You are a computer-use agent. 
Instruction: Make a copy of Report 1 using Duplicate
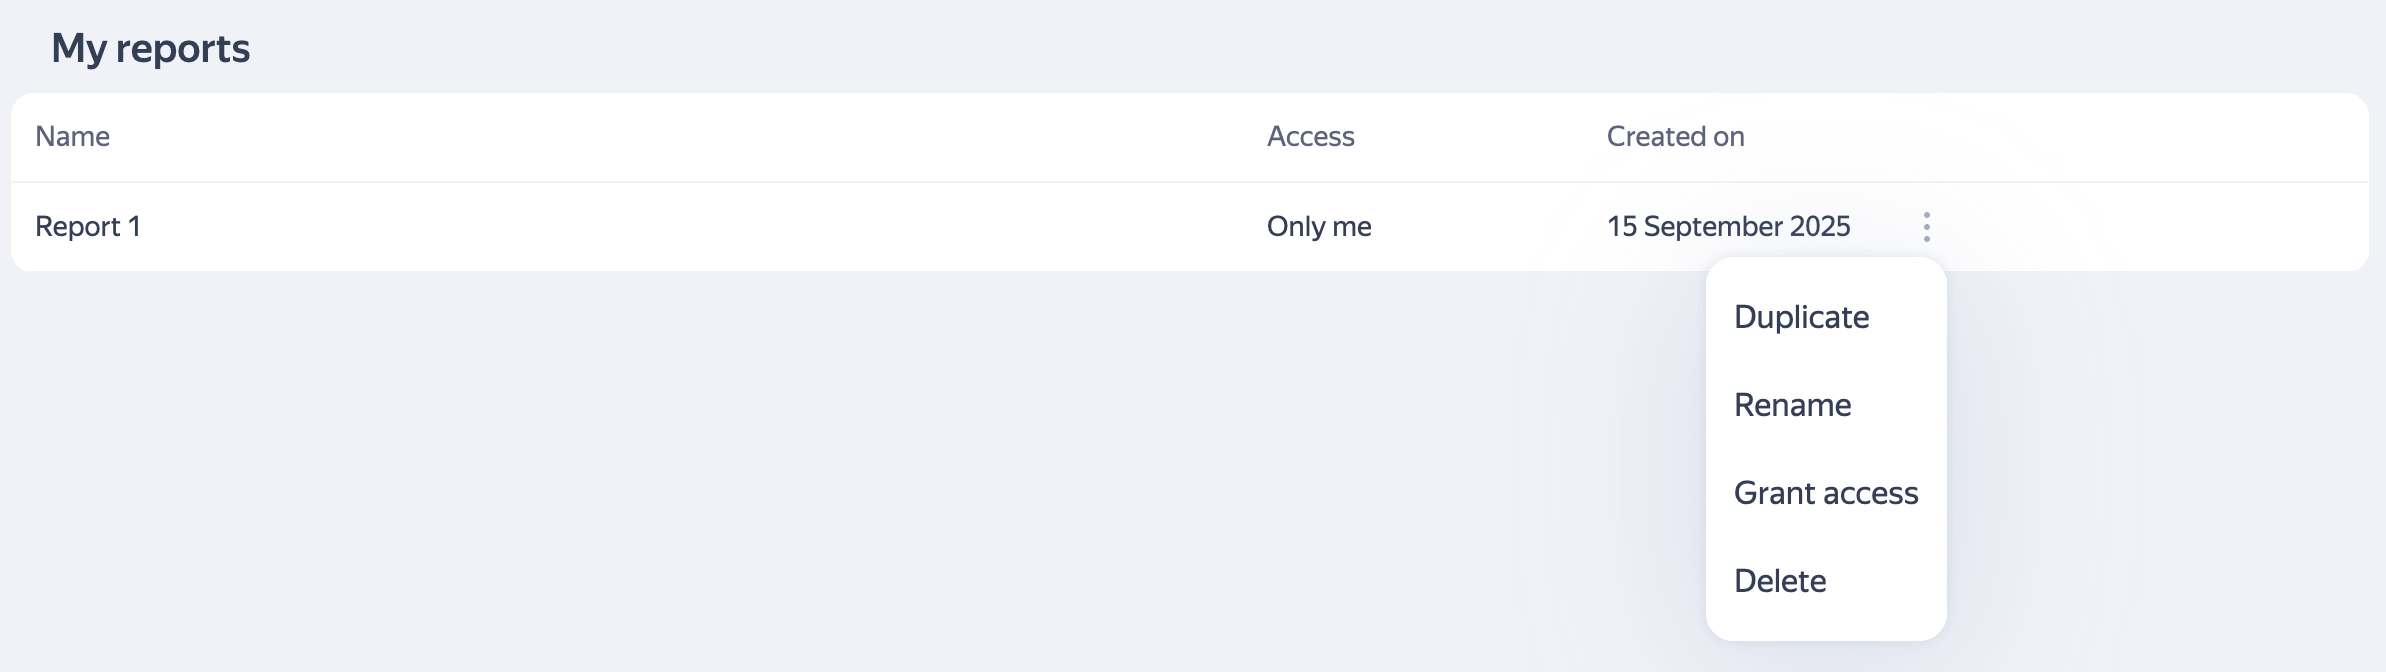[1801, 317]
